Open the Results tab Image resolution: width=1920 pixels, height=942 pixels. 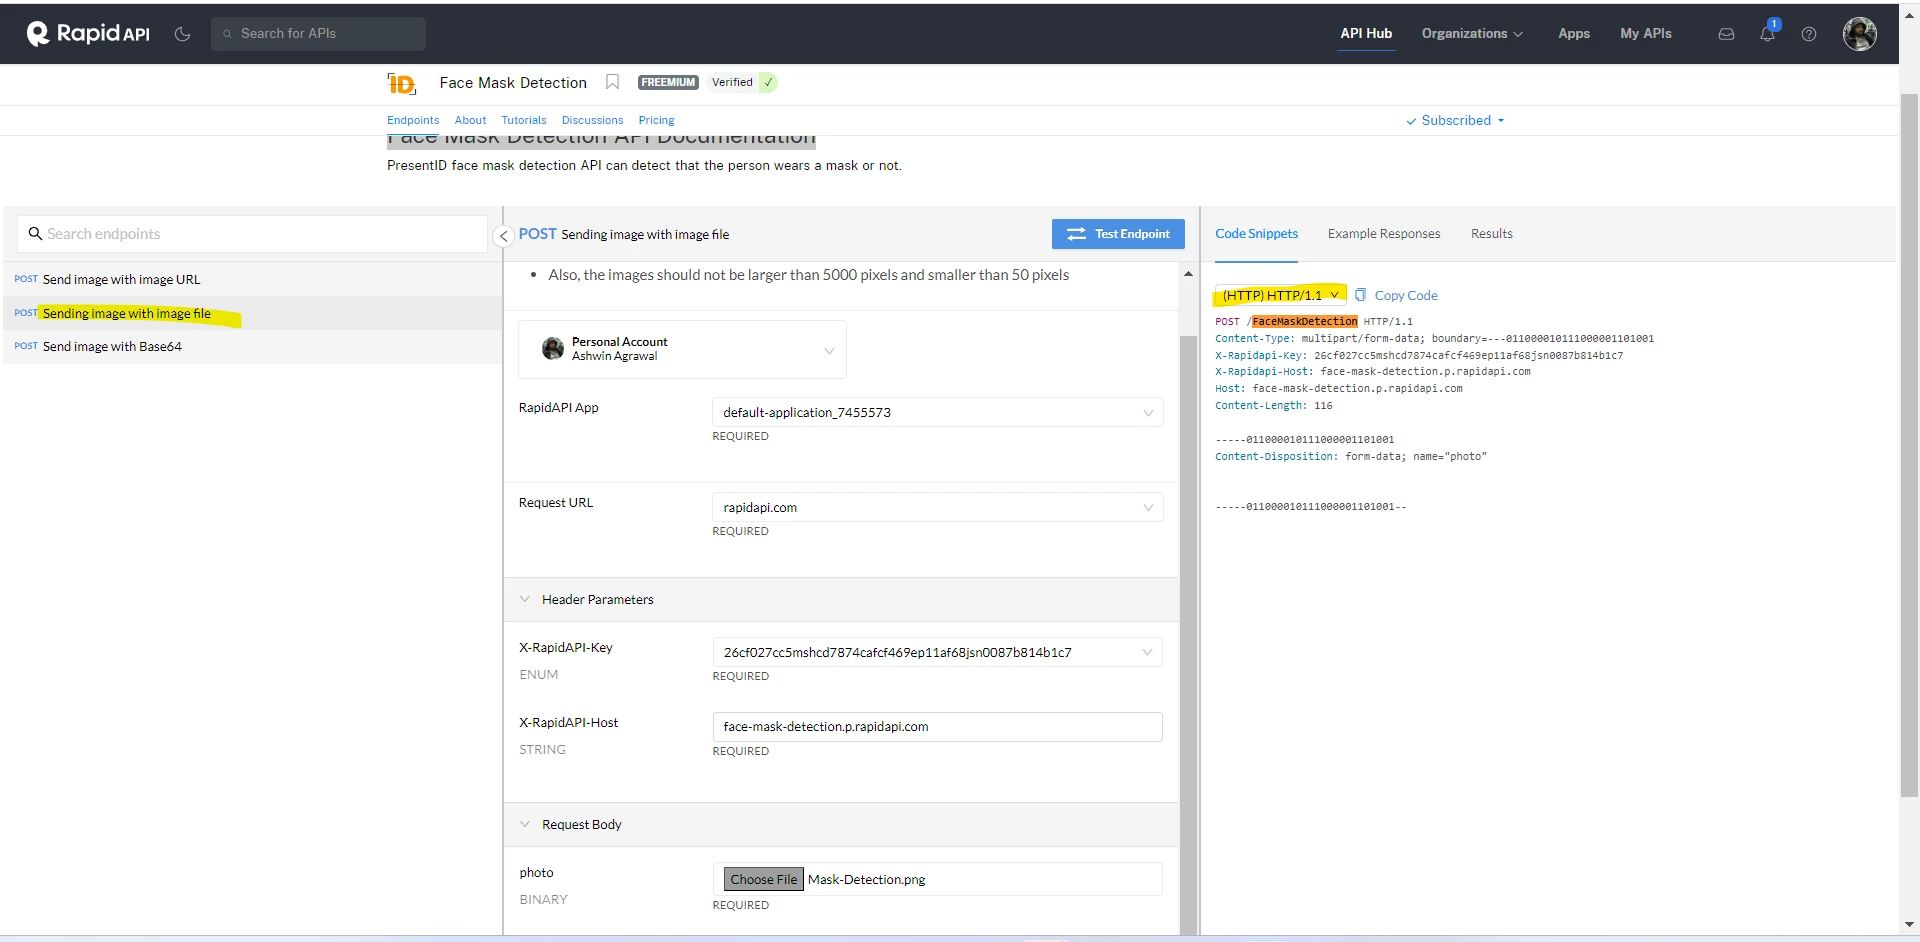1491,234
